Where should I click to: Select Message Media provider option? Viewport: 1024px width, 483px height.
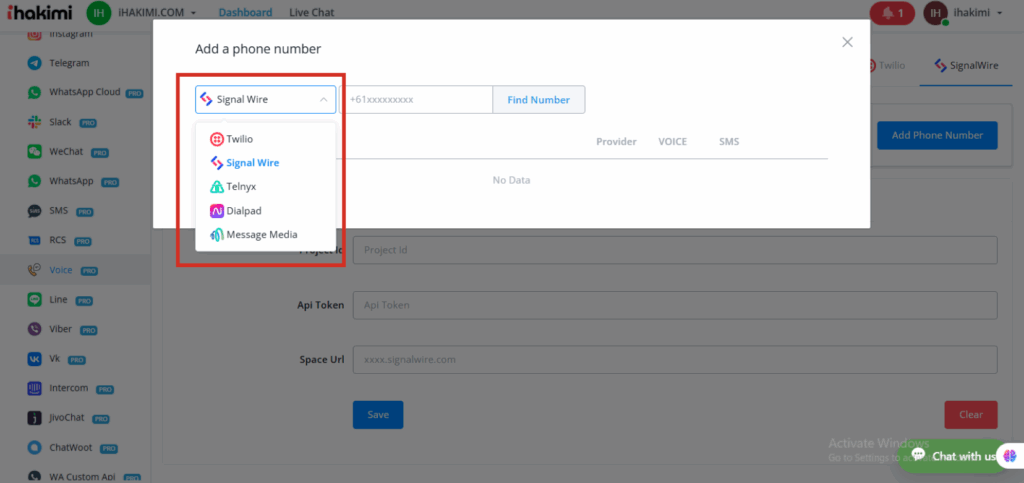260,235
